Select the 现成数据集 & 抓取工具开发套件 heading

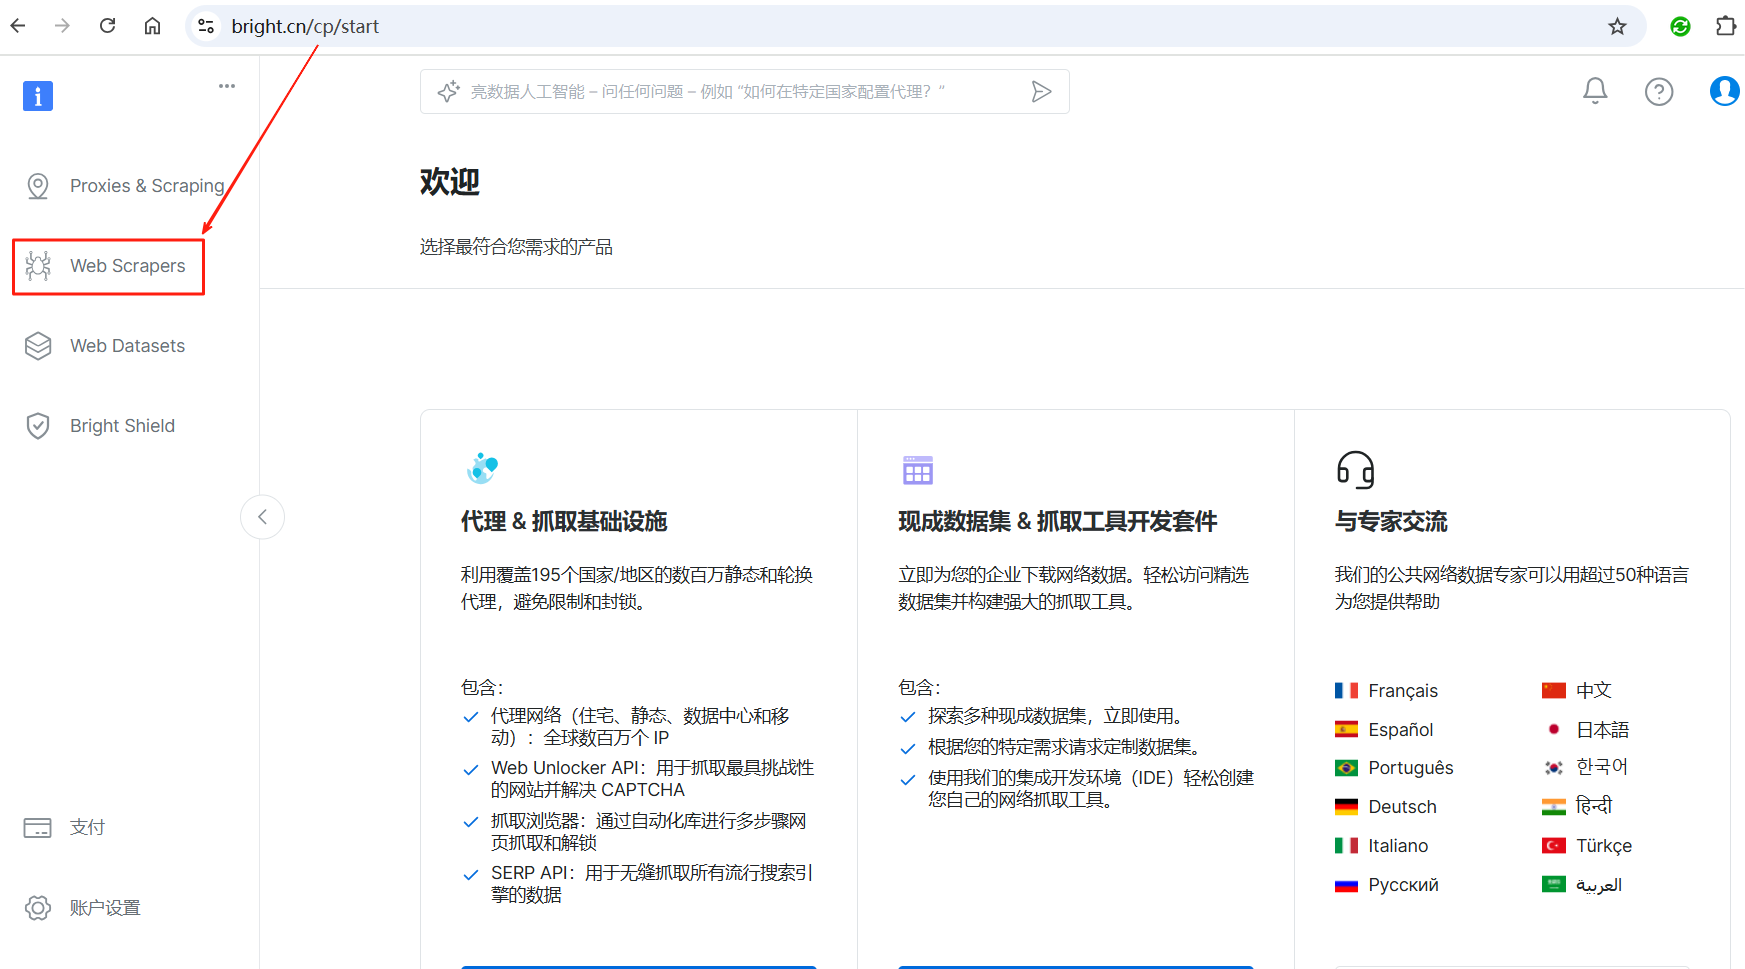coord(1057,522)
